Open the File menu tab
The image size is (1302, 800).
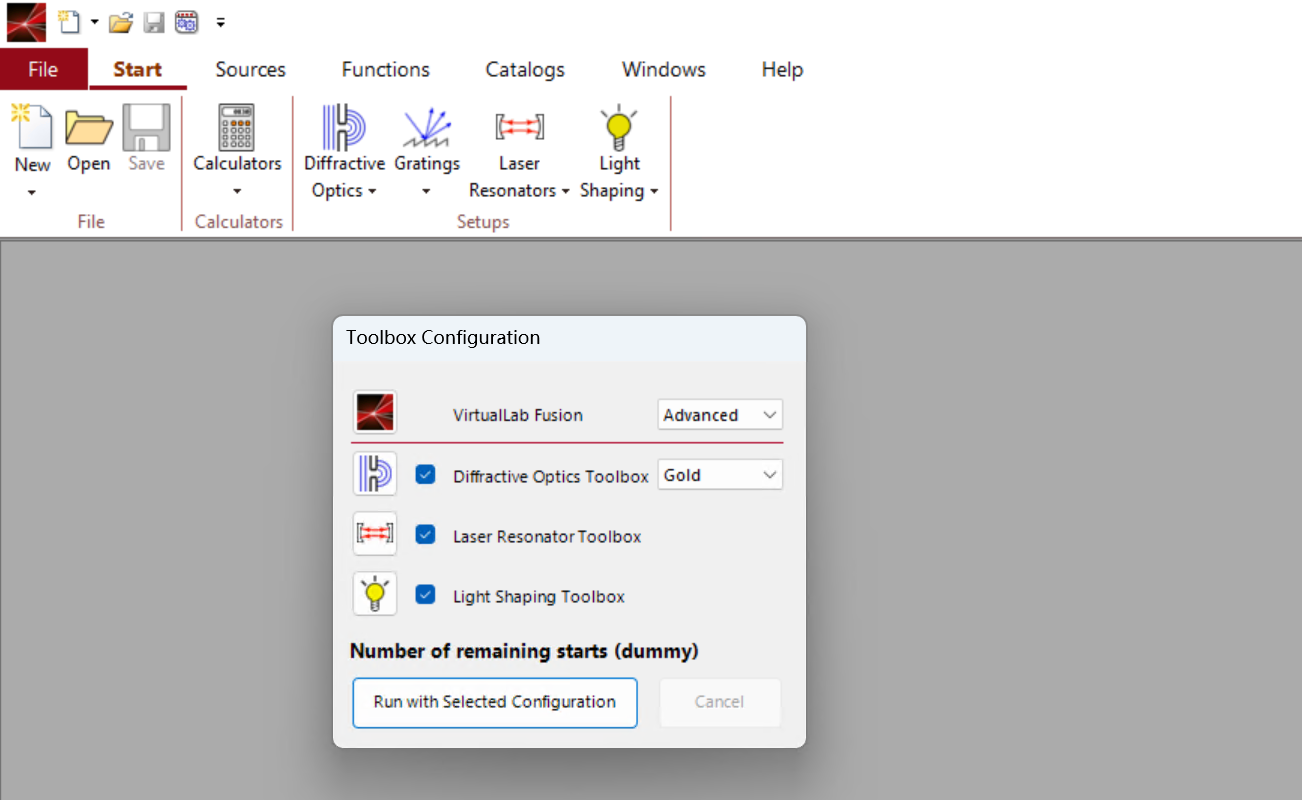pyautogui.click(x=43, y=70)
